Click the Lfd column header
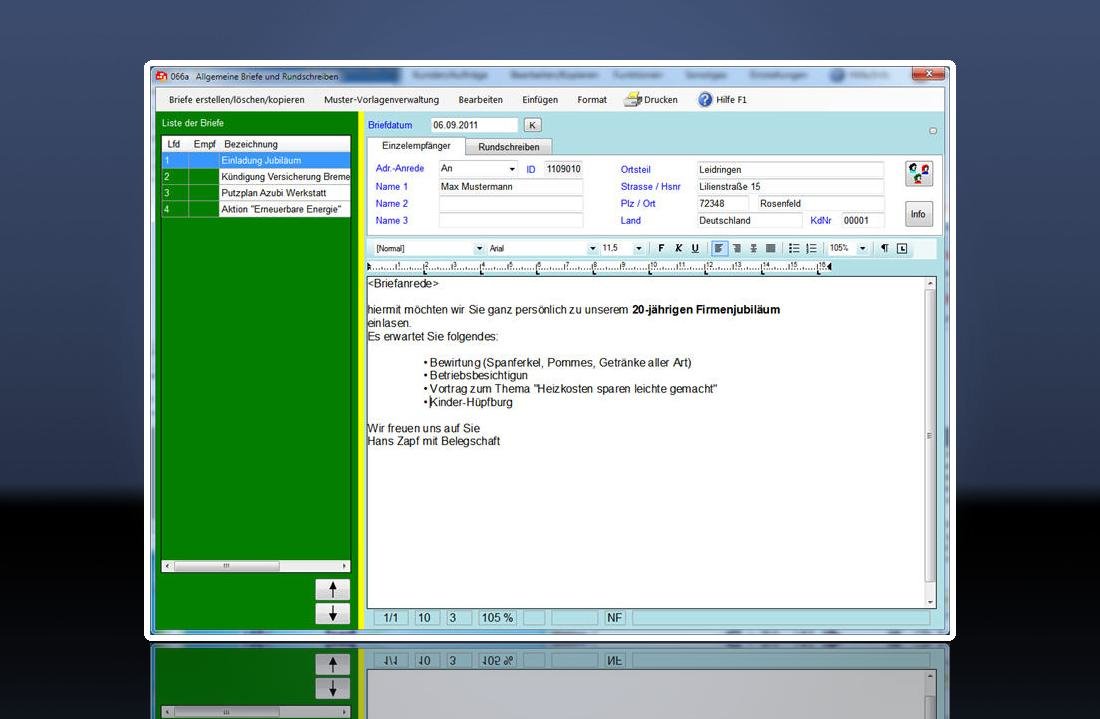Image resolution: width=1100 pixels, height=719 pixels. pos(174,144)
